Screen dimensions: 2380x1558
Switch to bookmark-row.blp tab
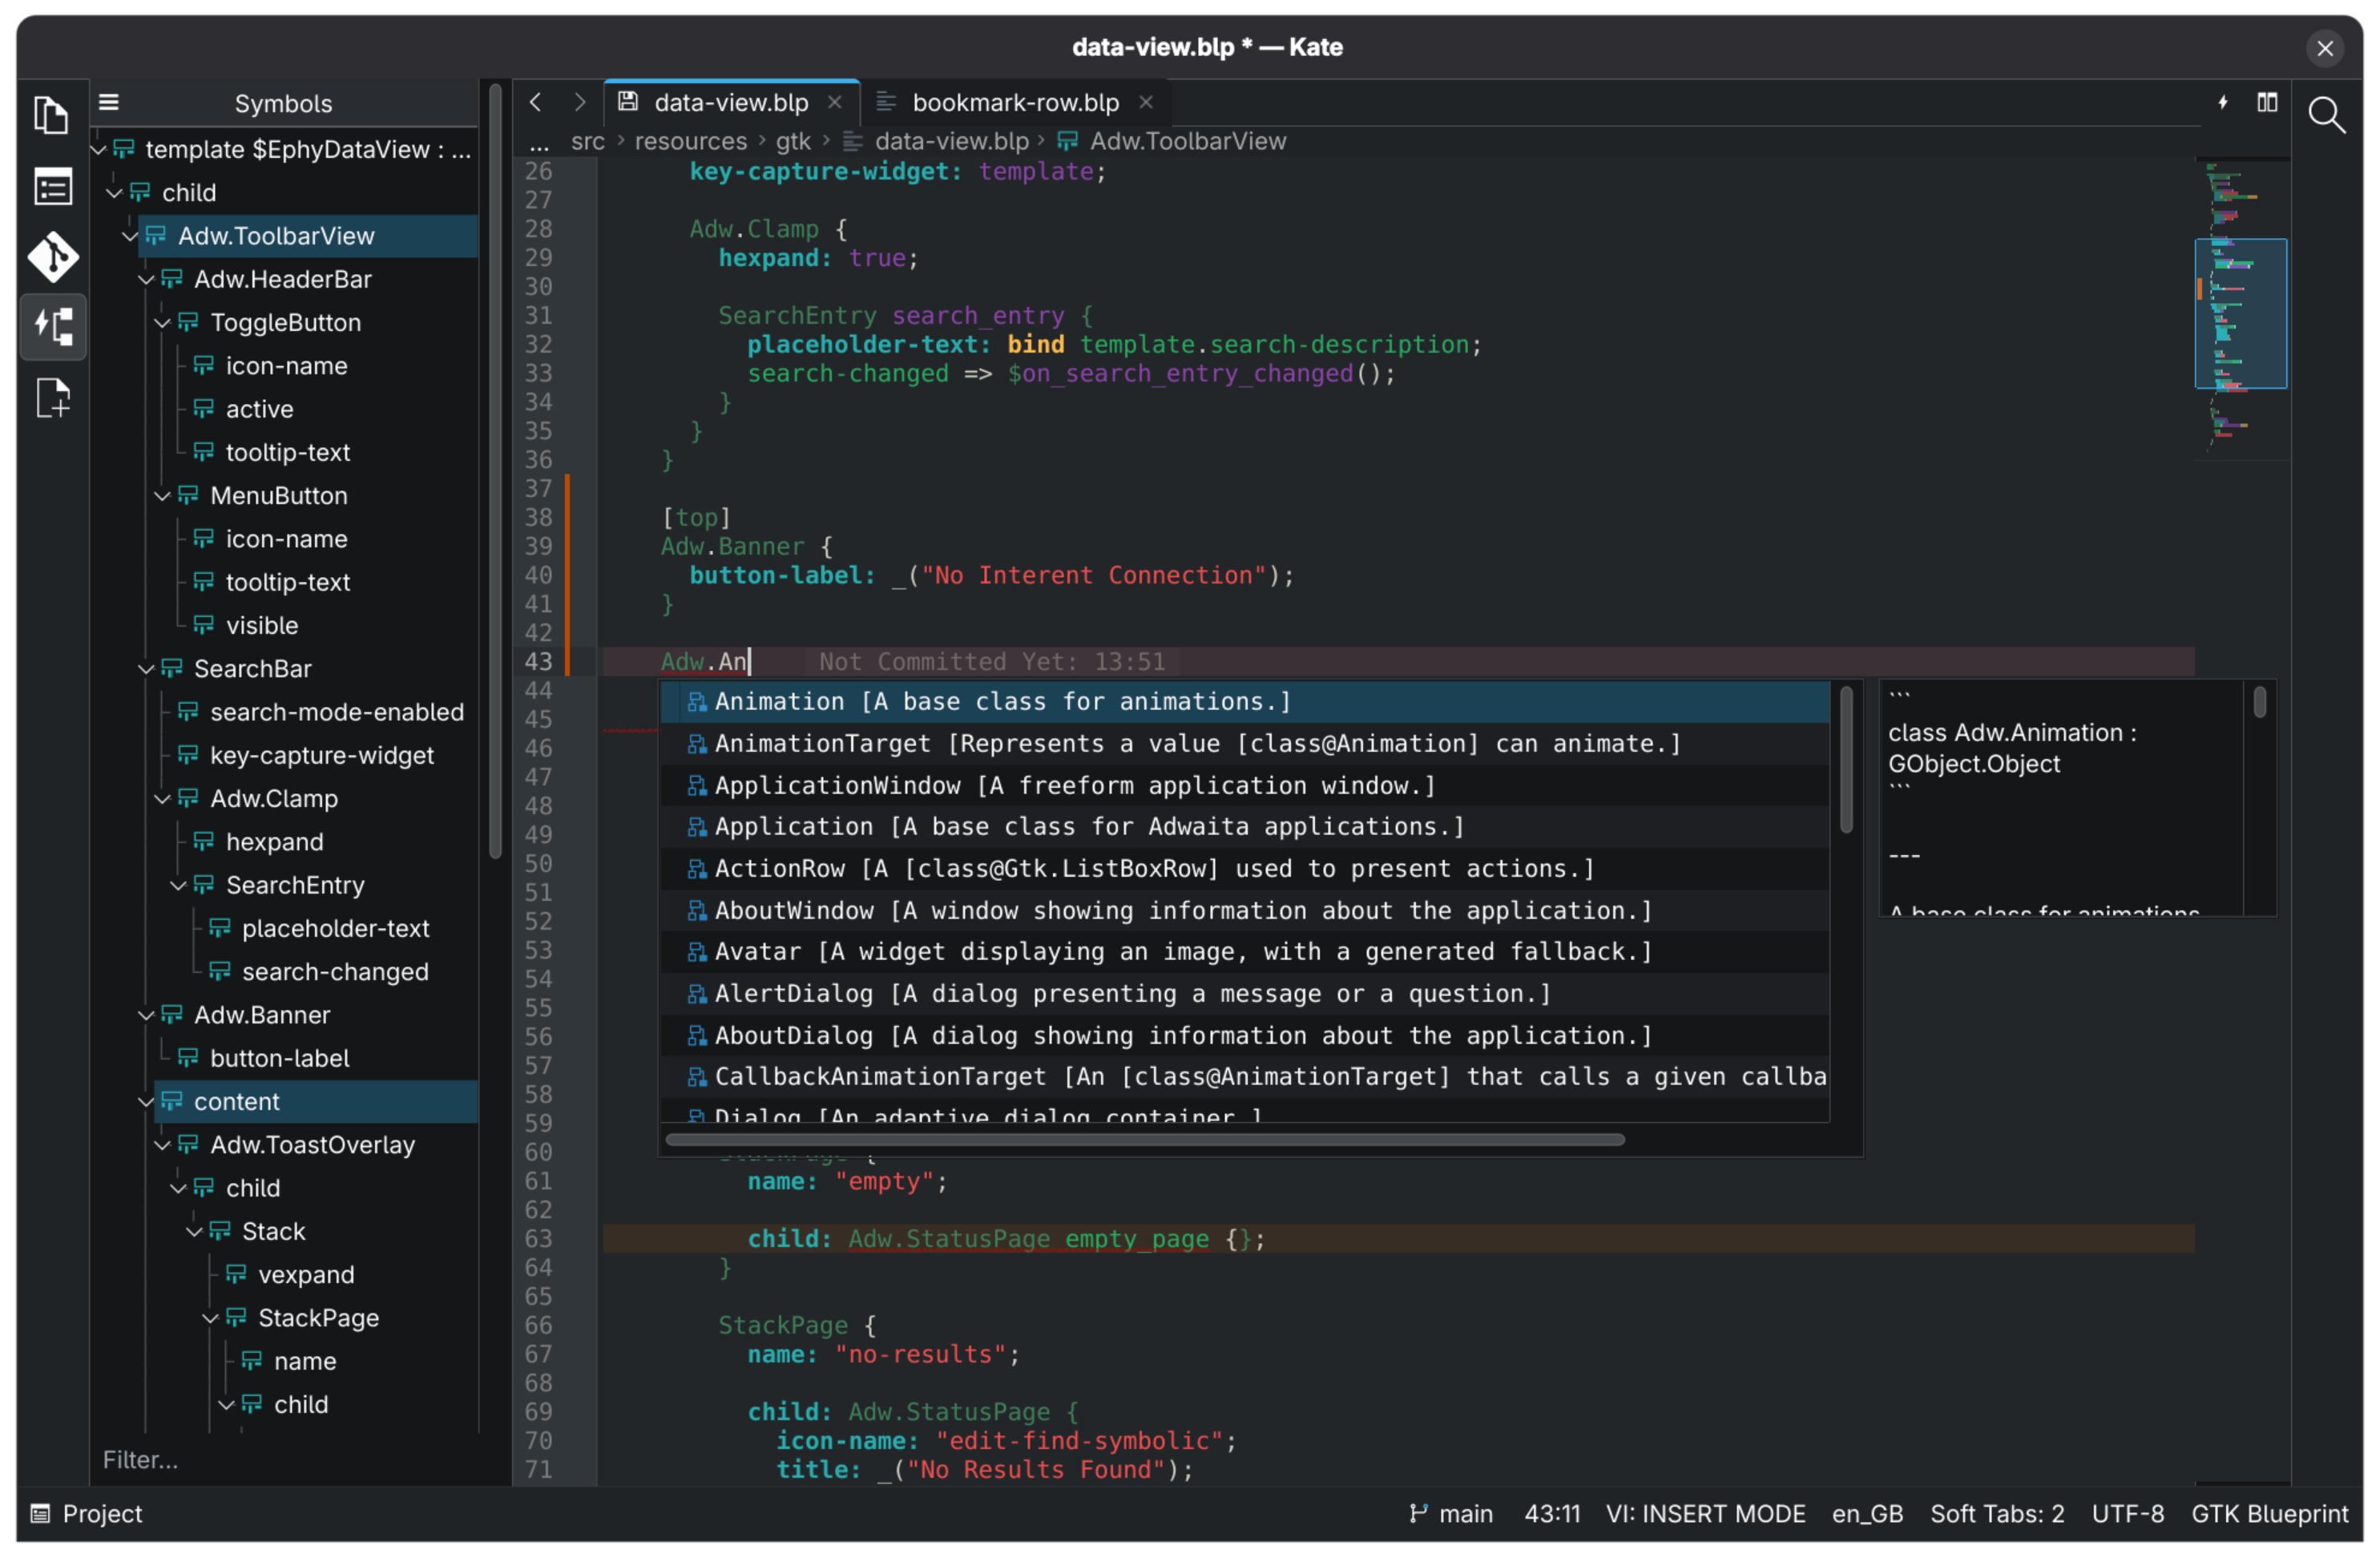click(x=1014, y=102)
